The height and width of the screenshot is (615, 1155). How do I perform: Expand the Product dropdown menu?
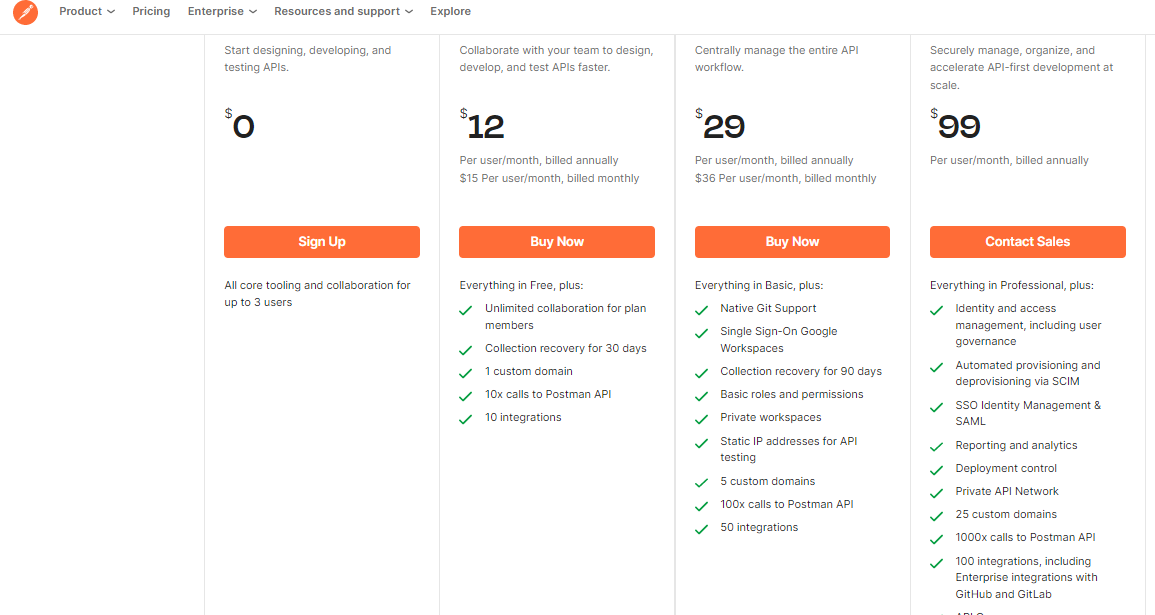point(87,11)
